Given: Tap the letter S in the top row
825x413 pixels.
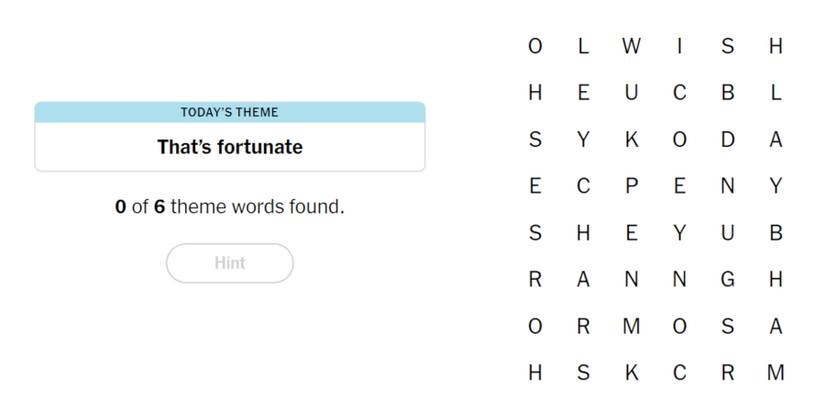Looking at the screenshot, I should click(728, 46).
